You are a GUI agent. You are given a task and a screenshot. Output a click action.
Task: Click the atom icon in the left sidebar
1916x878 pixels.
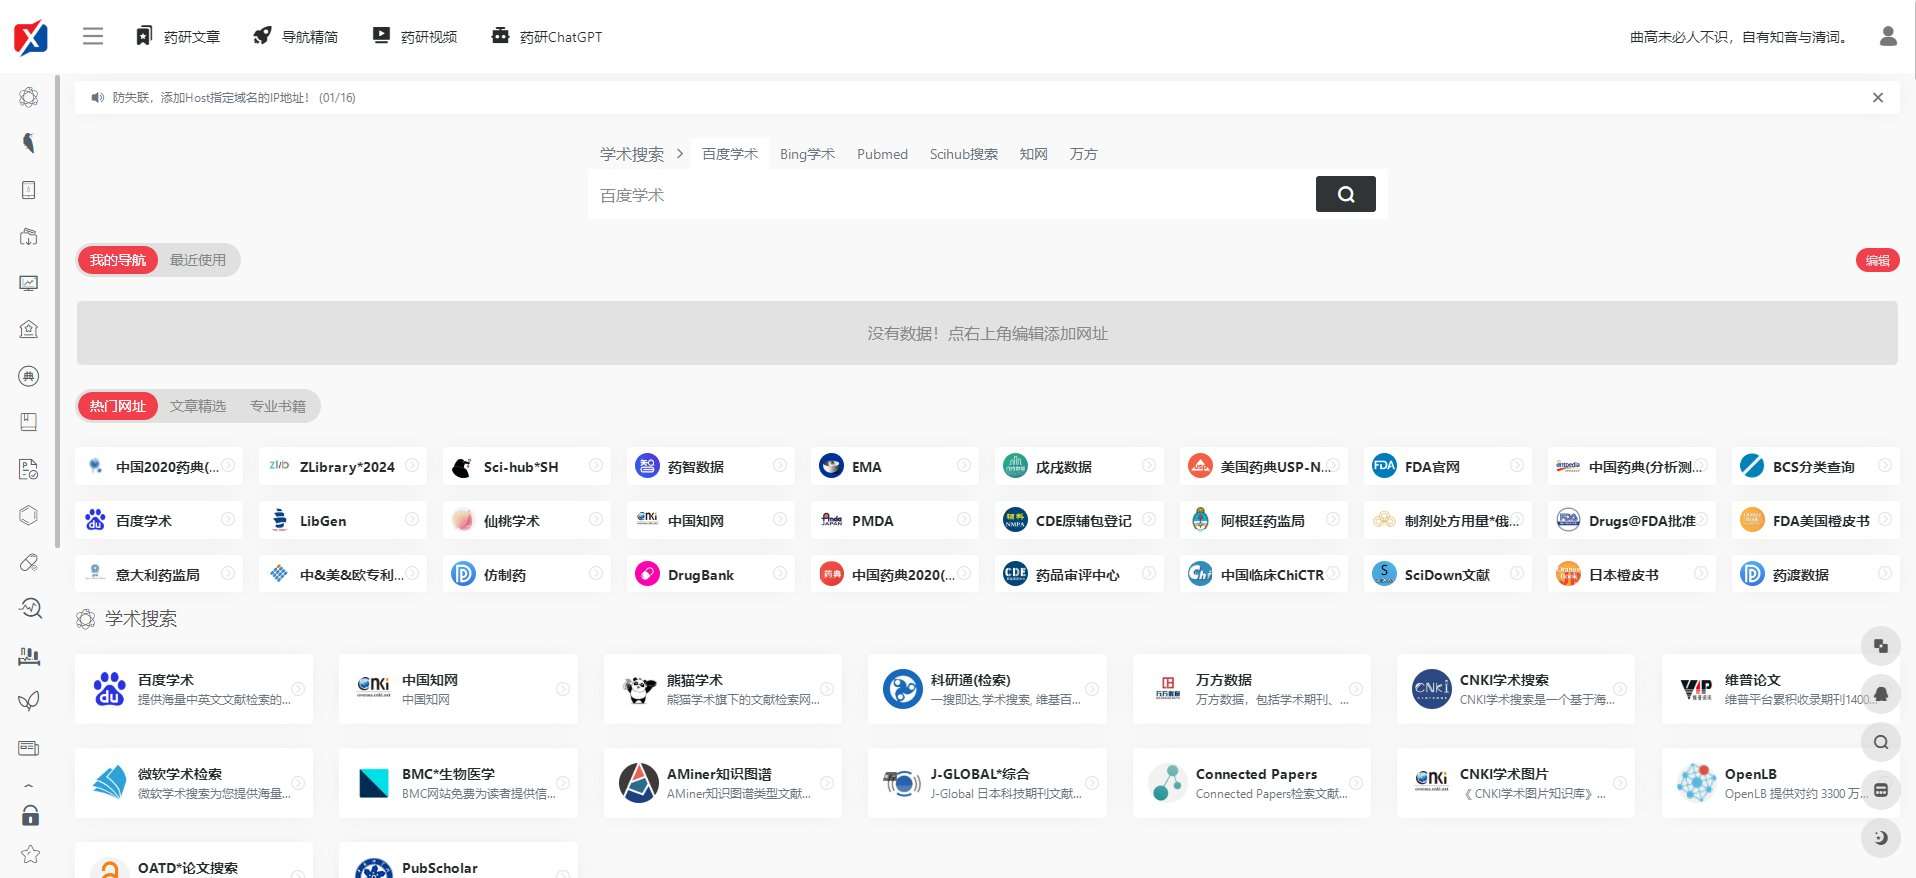click(x=29, y=97)
